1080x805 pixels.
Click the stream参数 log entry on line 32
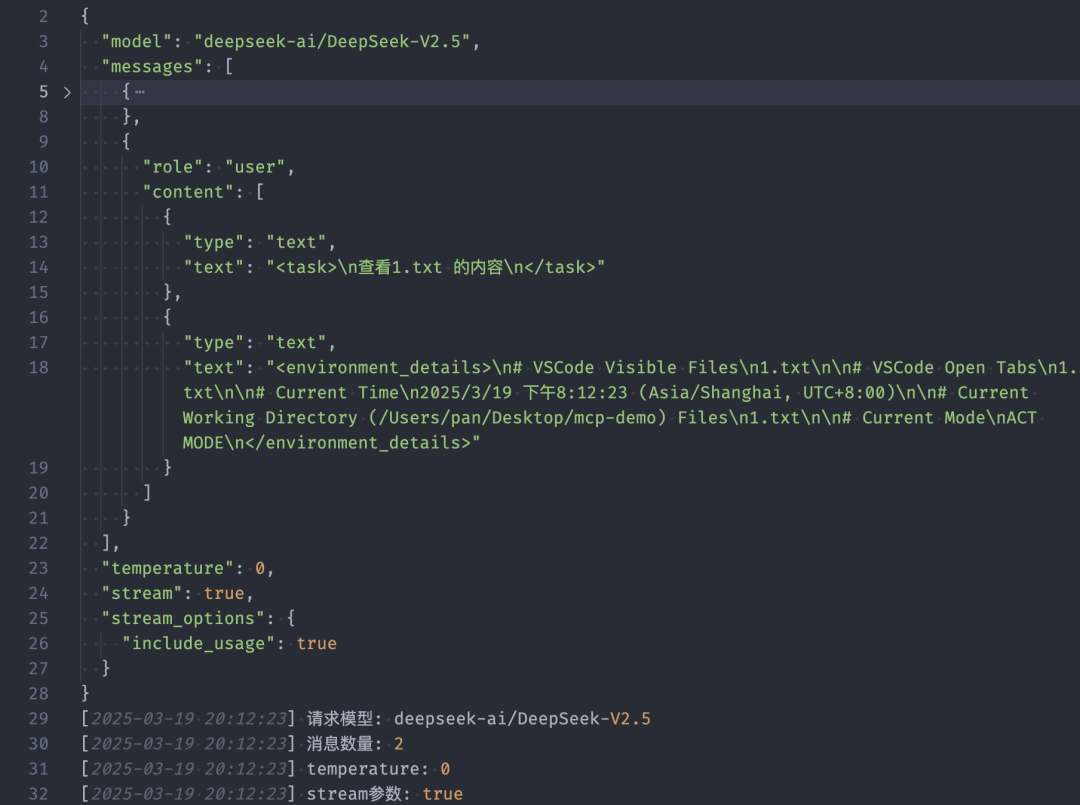pos(384,794)
